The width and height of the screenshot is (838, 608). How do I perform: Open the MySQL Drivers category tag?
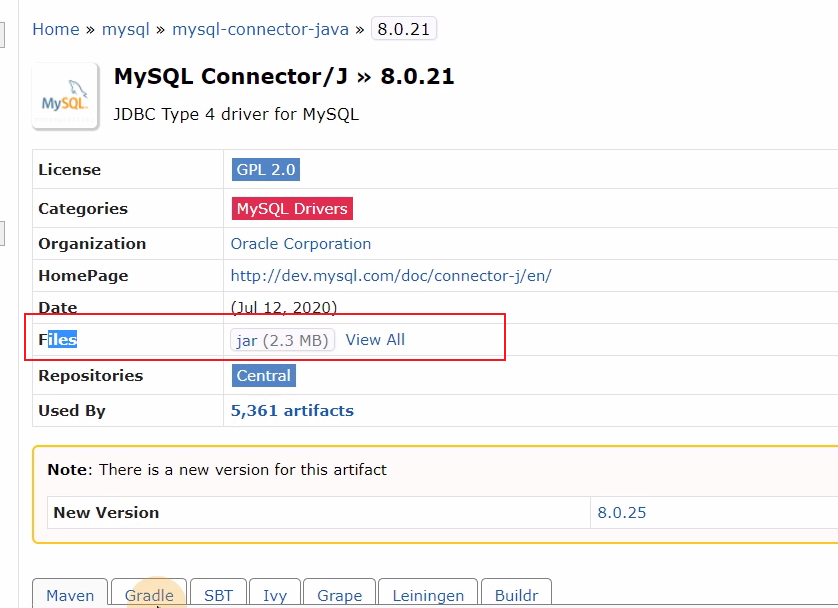(292, 208)
